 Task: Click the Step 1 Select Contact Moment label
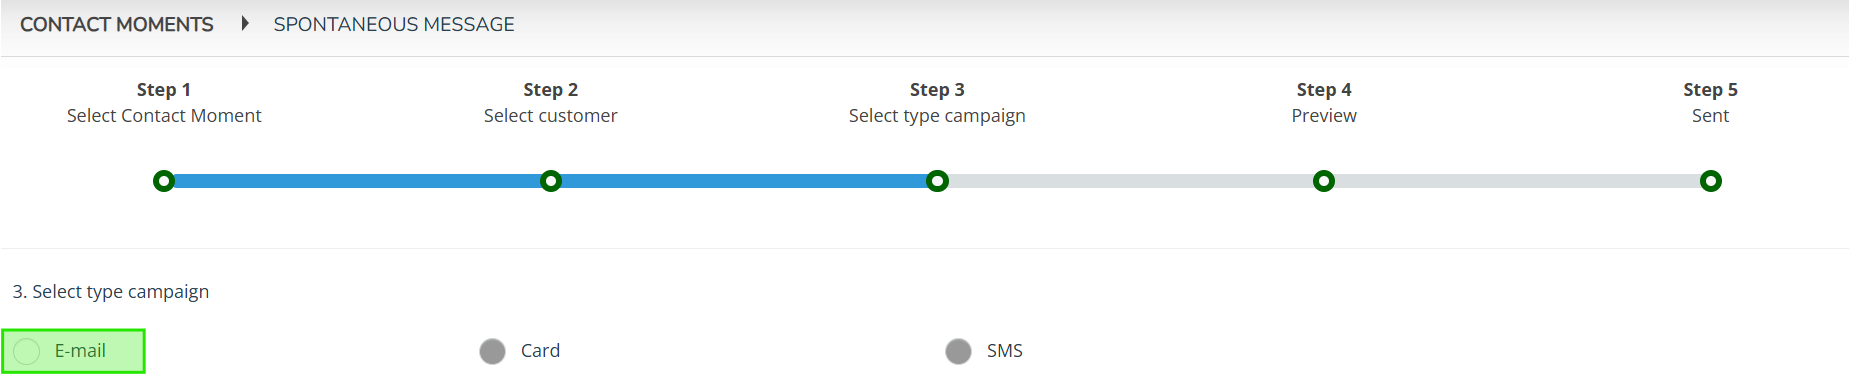coord(164,103)
